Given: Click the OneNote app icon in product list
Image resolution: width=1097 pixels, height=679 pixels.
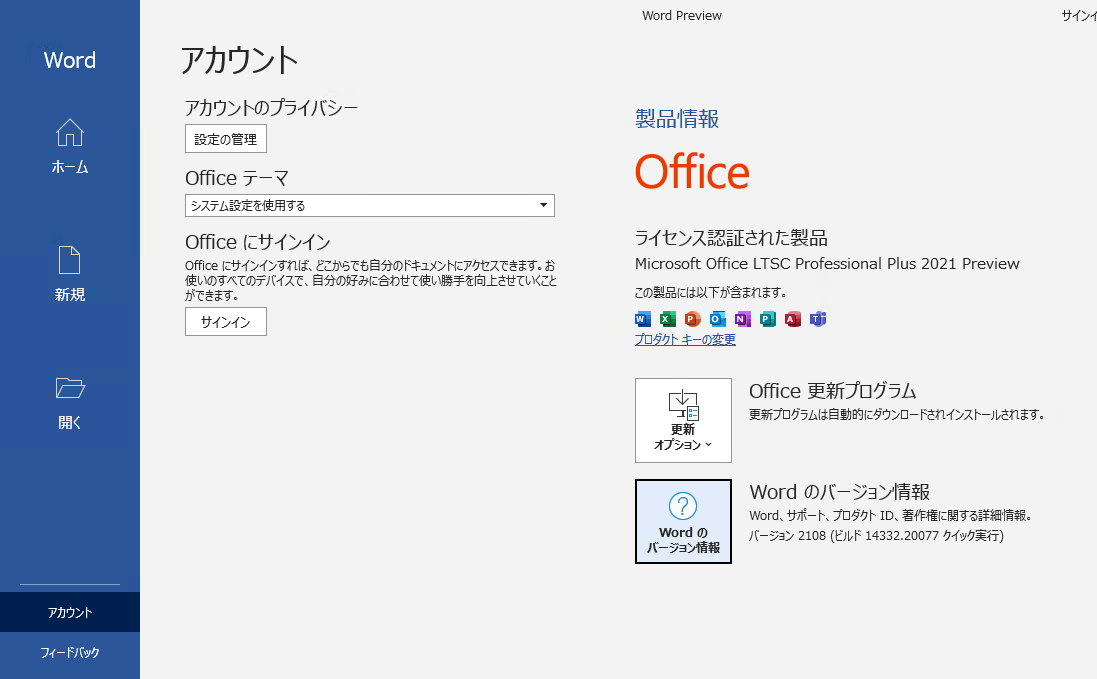Looking at the screenshot, I should (742, 320).
